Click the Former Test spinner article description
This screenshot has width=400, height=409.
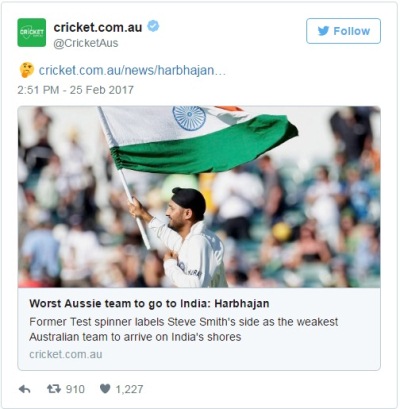(x=183, y=329)
